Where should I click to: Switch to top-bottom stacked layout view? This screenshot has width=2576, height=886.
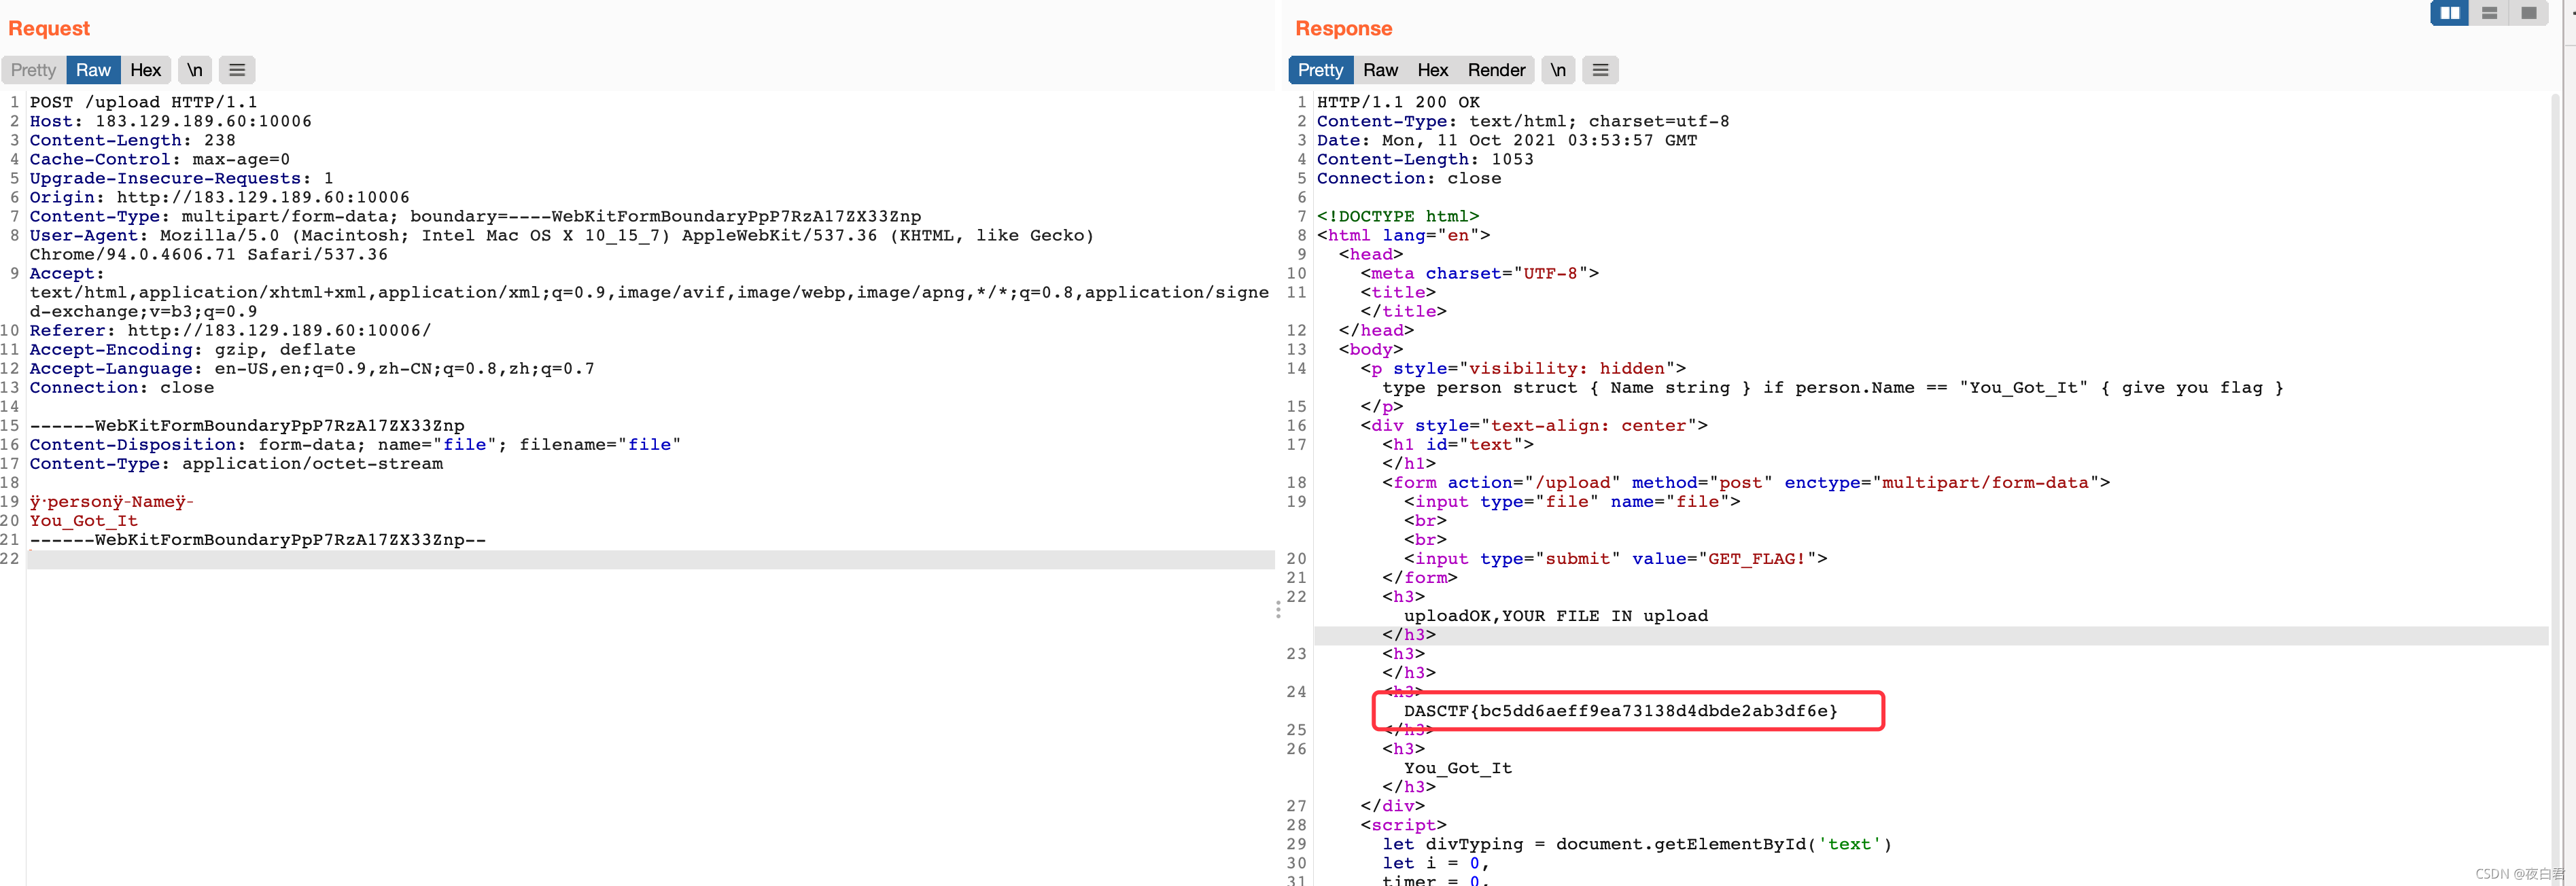[2490, 13]
